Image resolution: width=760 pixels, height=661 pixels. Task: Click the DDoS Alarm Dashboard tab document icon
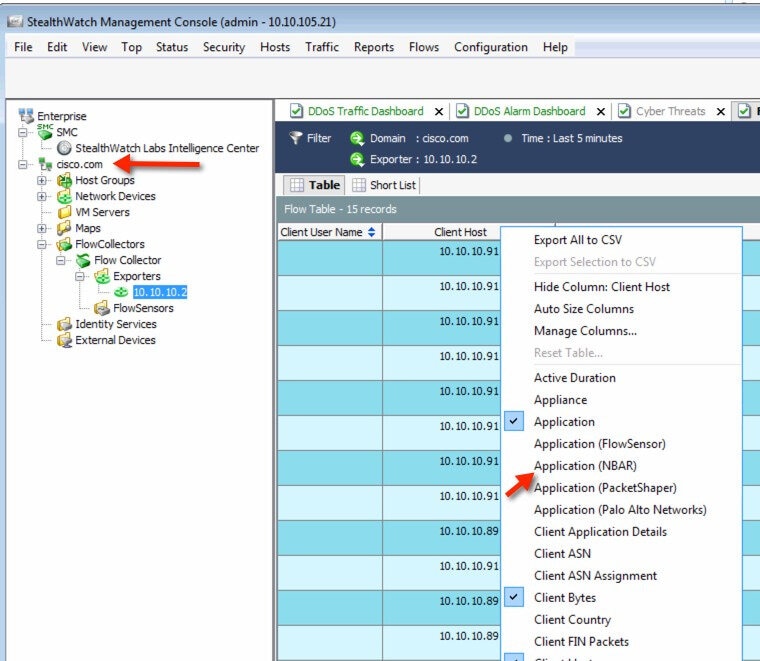pos(462,111)
